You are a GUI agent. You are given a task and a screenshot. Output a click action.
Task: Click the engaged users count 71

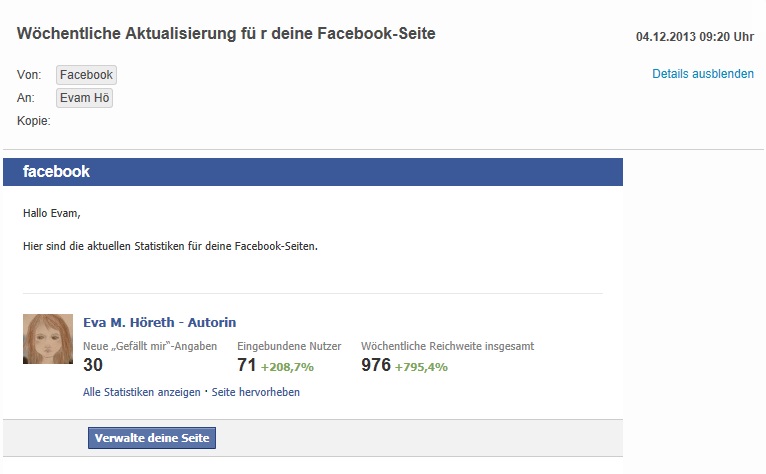(x=247, y=365)
